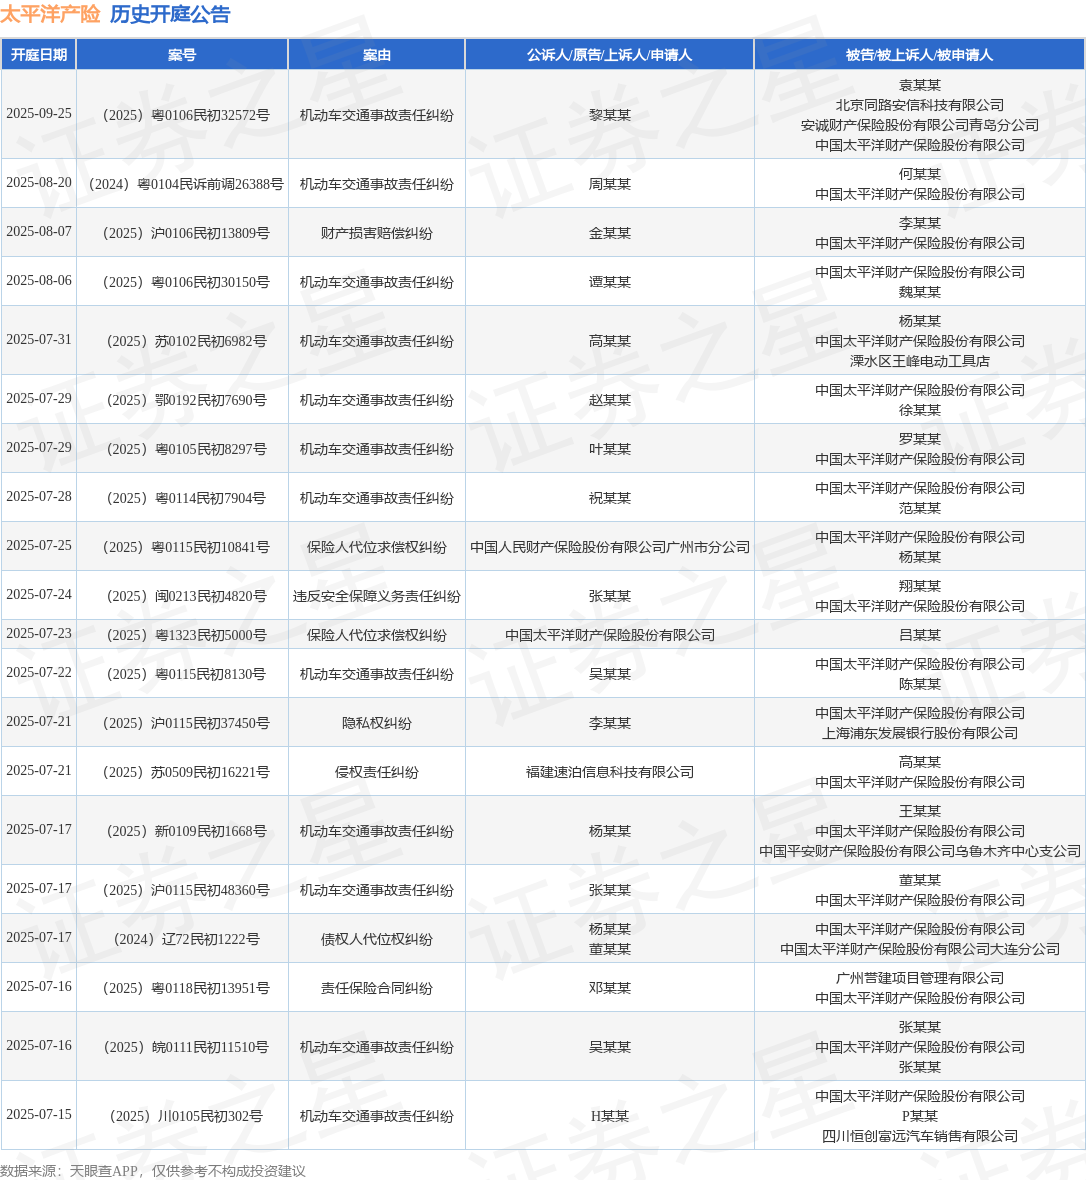The width and height of the screenshot is (1086, 1180).
Task: Click cause 违反安全保障义务责任纠纷
Action: point(376,596)
